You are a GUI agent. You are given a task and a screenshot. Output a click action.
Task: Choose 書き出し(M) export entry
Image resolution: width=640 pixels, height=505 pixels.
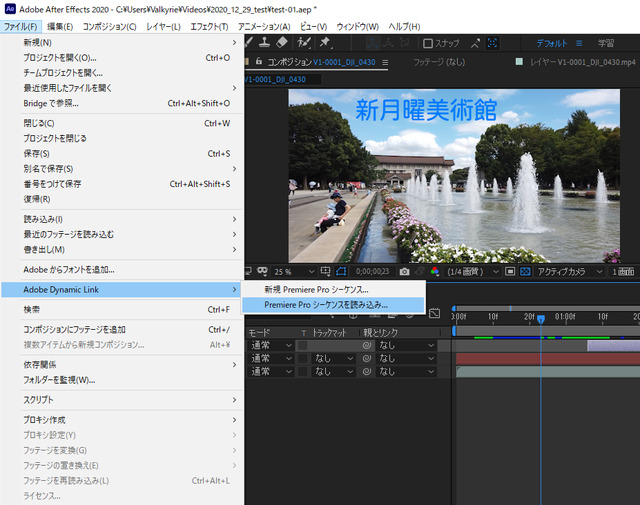pos(122,249)
